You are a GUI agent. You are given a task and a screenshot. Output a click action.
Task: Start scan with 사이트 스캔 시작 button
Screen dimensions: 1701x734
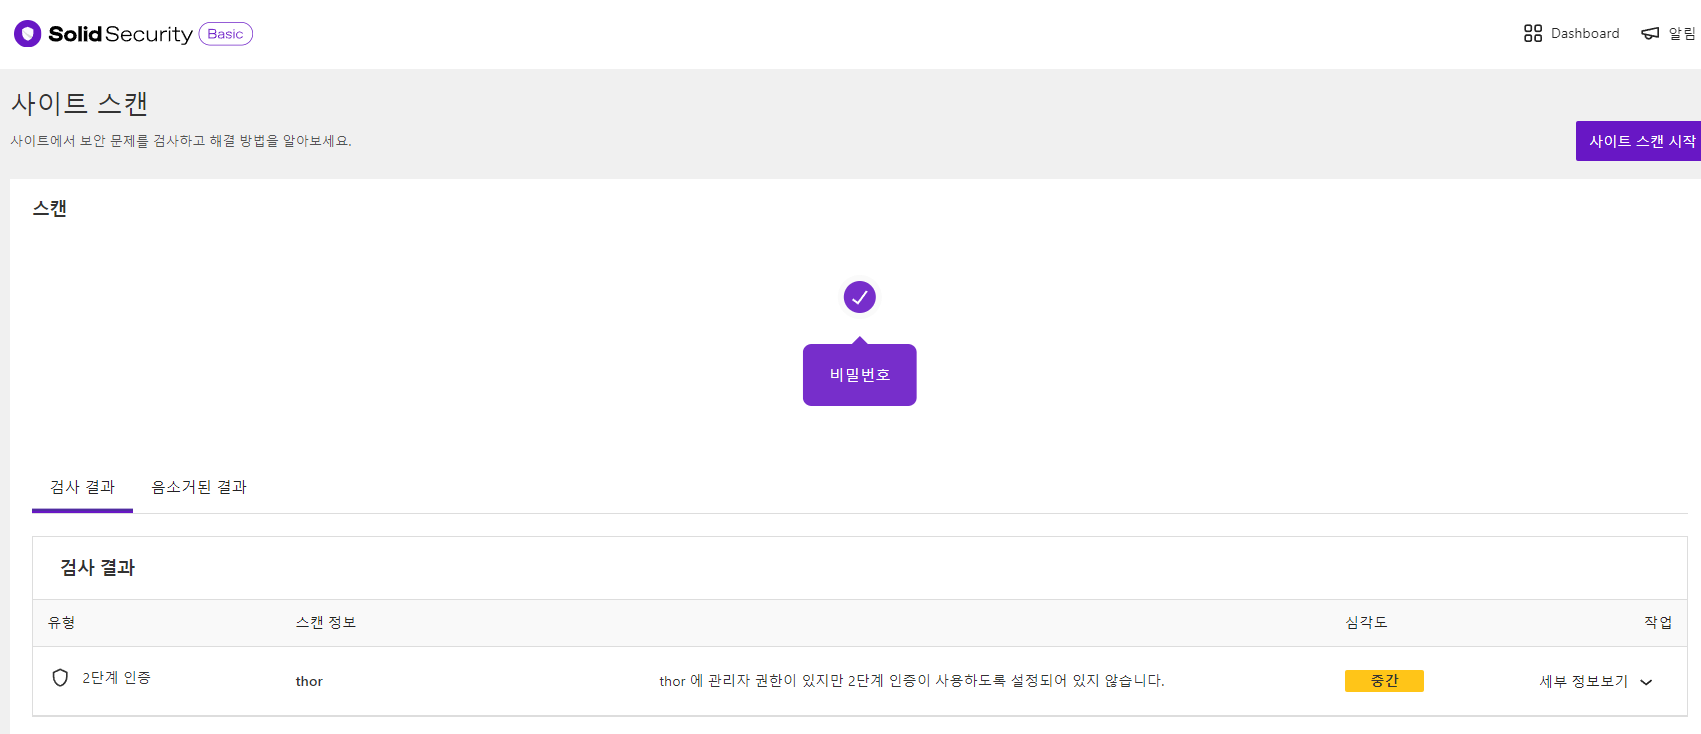click(x=1638, y=141)
